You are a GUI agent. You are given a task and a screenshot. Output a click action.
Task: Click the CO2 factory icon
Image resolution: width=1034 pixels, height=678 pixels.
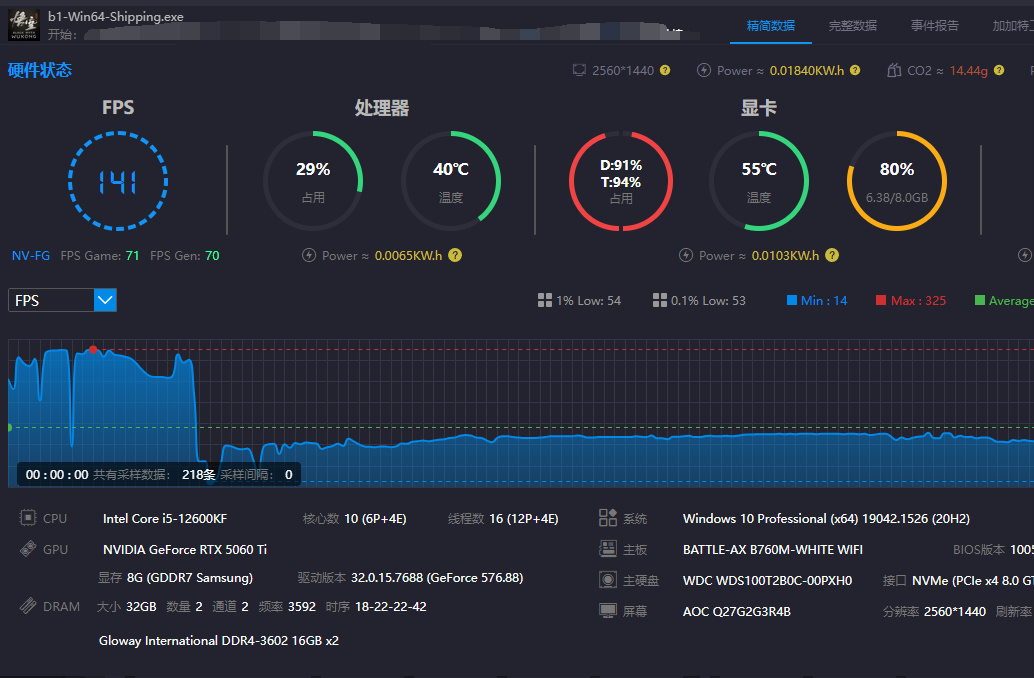(894, 70)
